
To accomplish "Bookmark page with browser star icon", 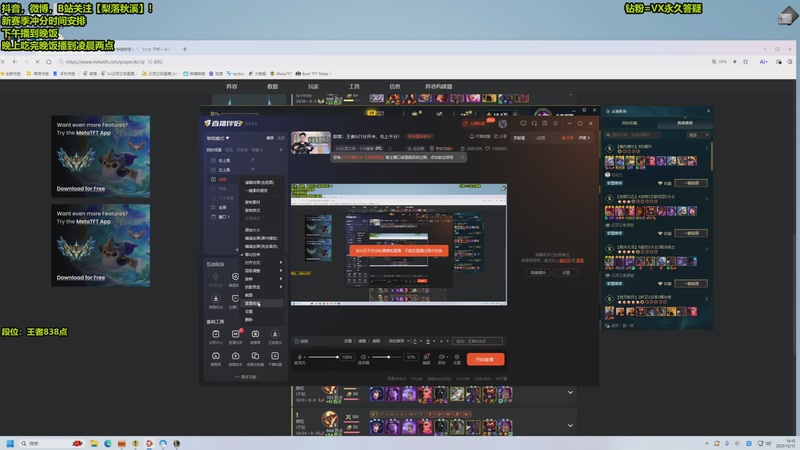I will click(745, 62).
